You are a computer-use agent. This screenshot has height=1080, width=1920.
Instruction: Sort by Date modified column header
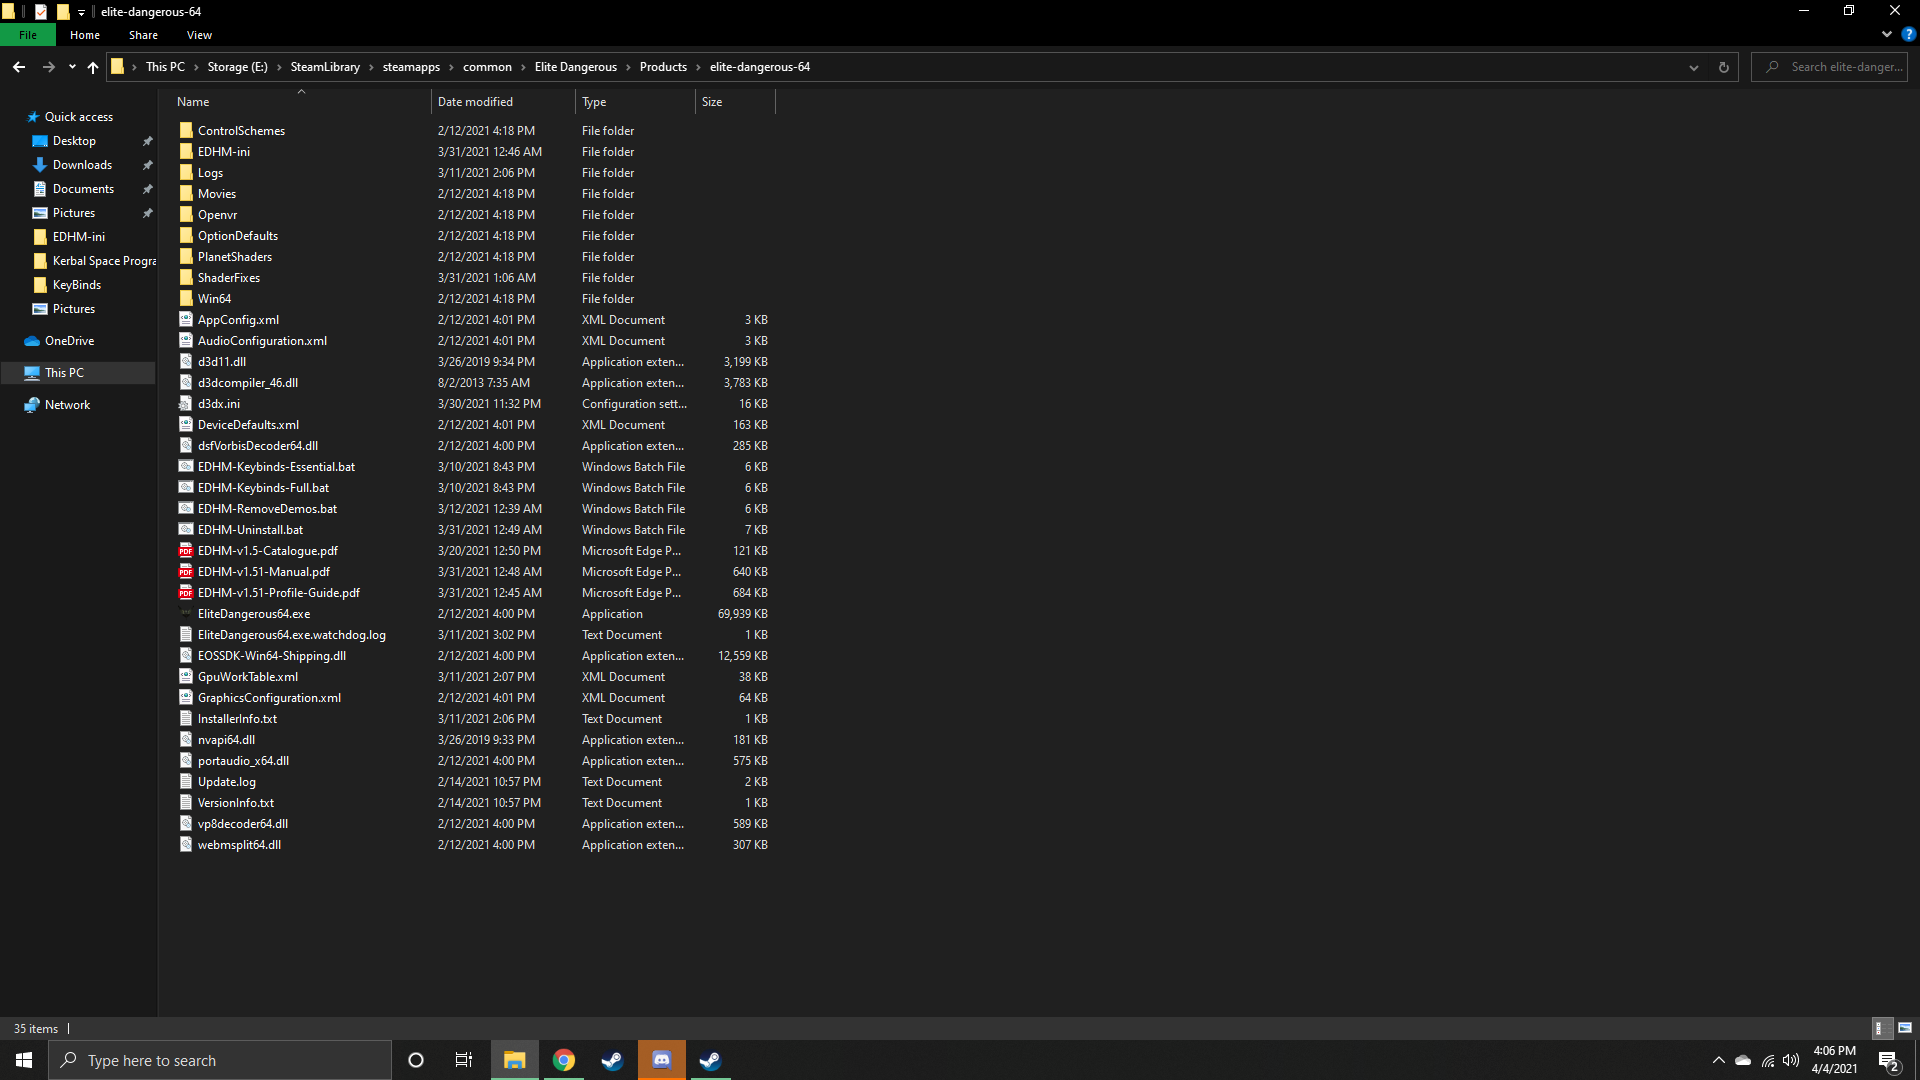503,102
